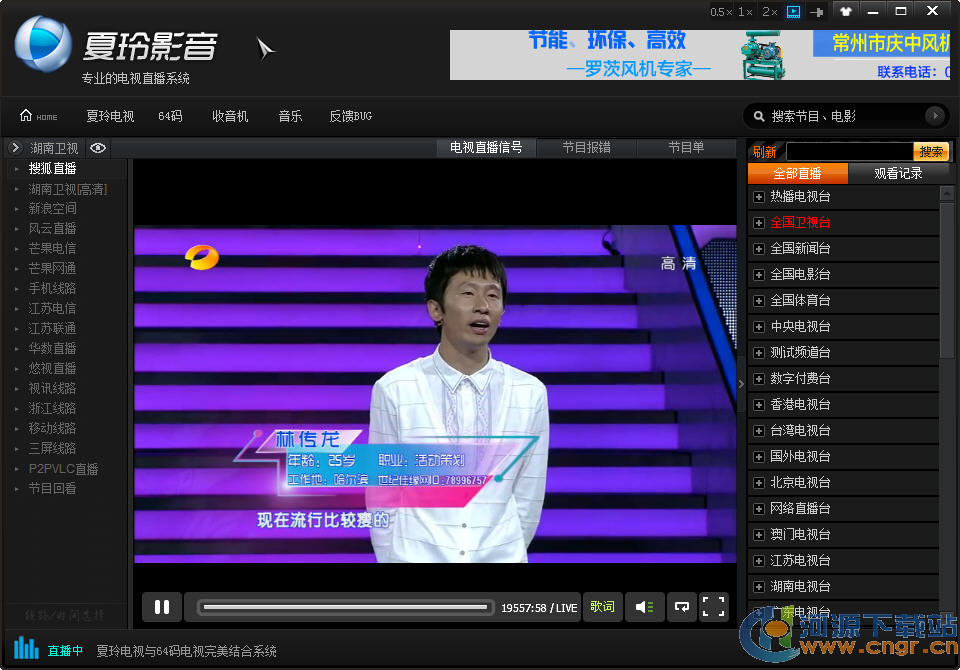Select the P2PVLC直播 source
Viewport: 960px width, 670px height.
tap(64, 469)
